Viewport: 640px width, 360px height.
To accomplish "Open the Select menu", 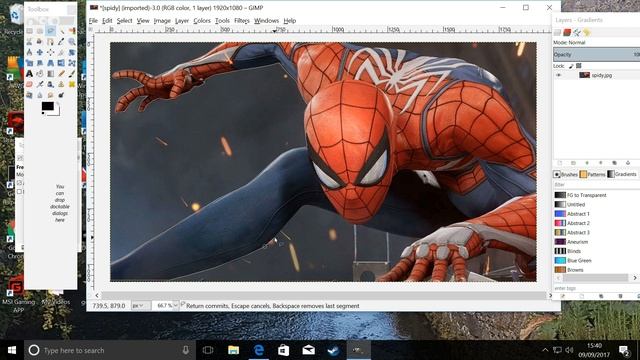I will (124, 20).
